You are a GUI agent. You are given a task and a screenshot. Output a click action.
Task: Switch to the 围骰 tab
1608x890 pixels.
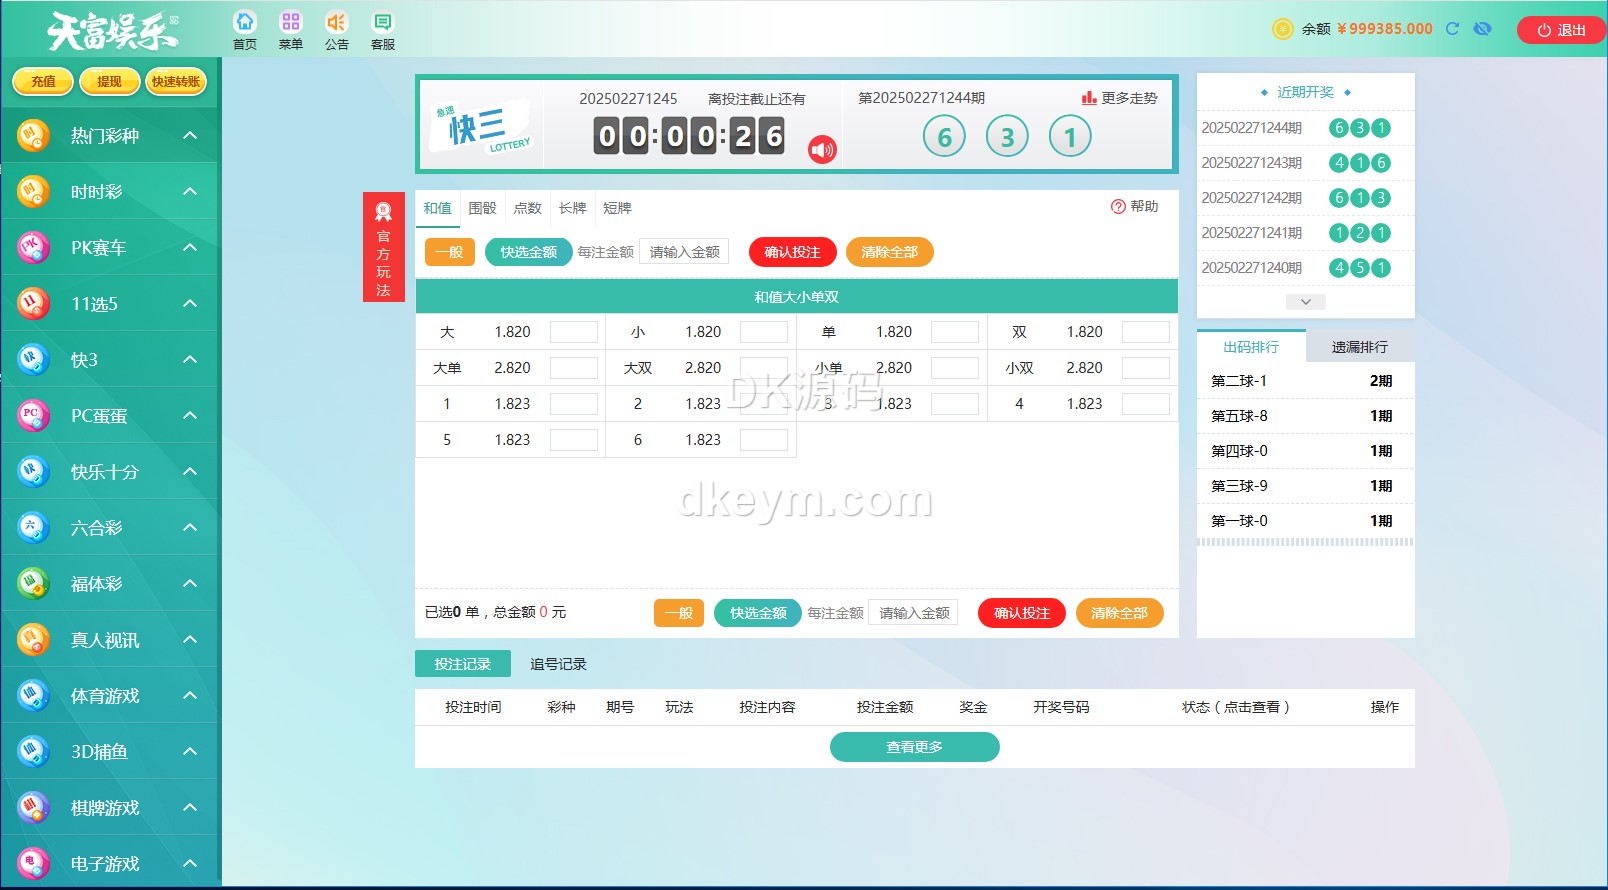tap(482, 208)
